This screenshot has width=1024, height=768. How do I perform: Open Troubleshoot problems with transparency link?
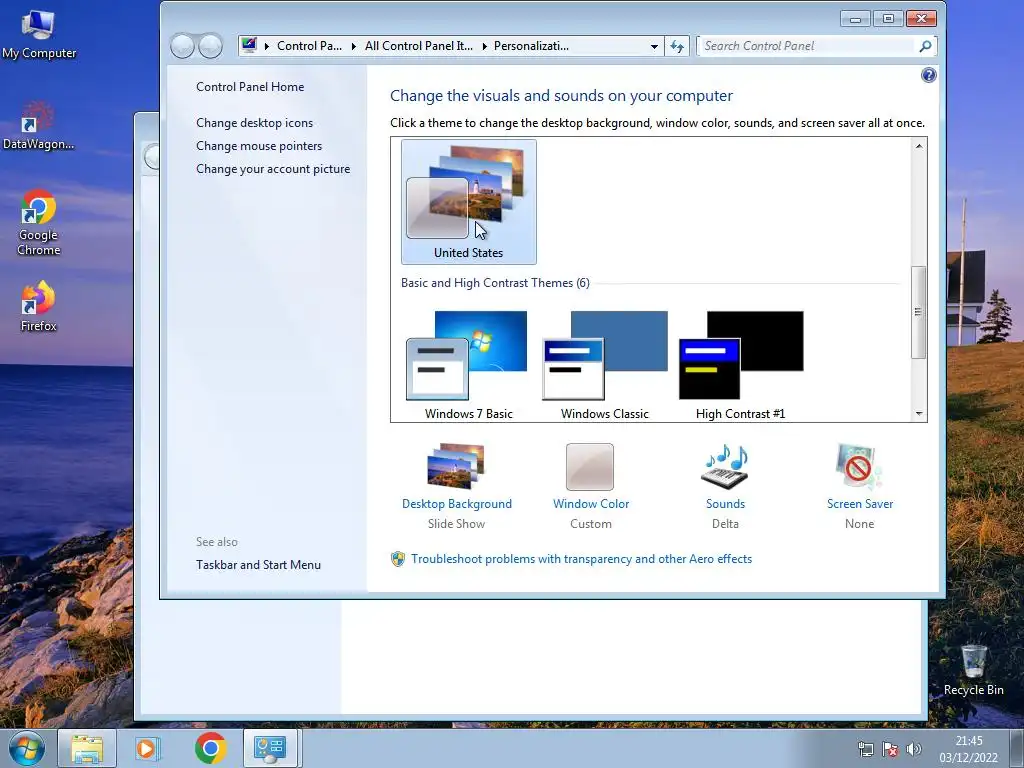point(581,559)
